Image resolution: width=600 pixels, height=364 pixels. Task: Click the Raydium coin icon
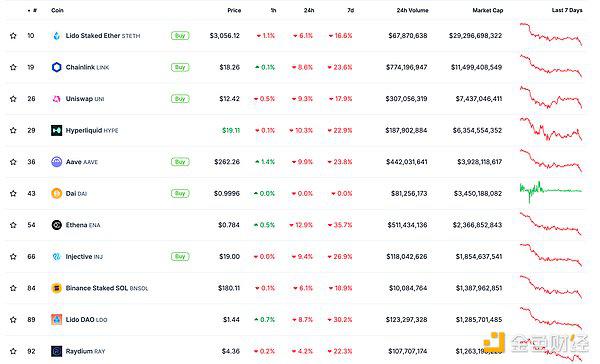click(x=57, y=351)
